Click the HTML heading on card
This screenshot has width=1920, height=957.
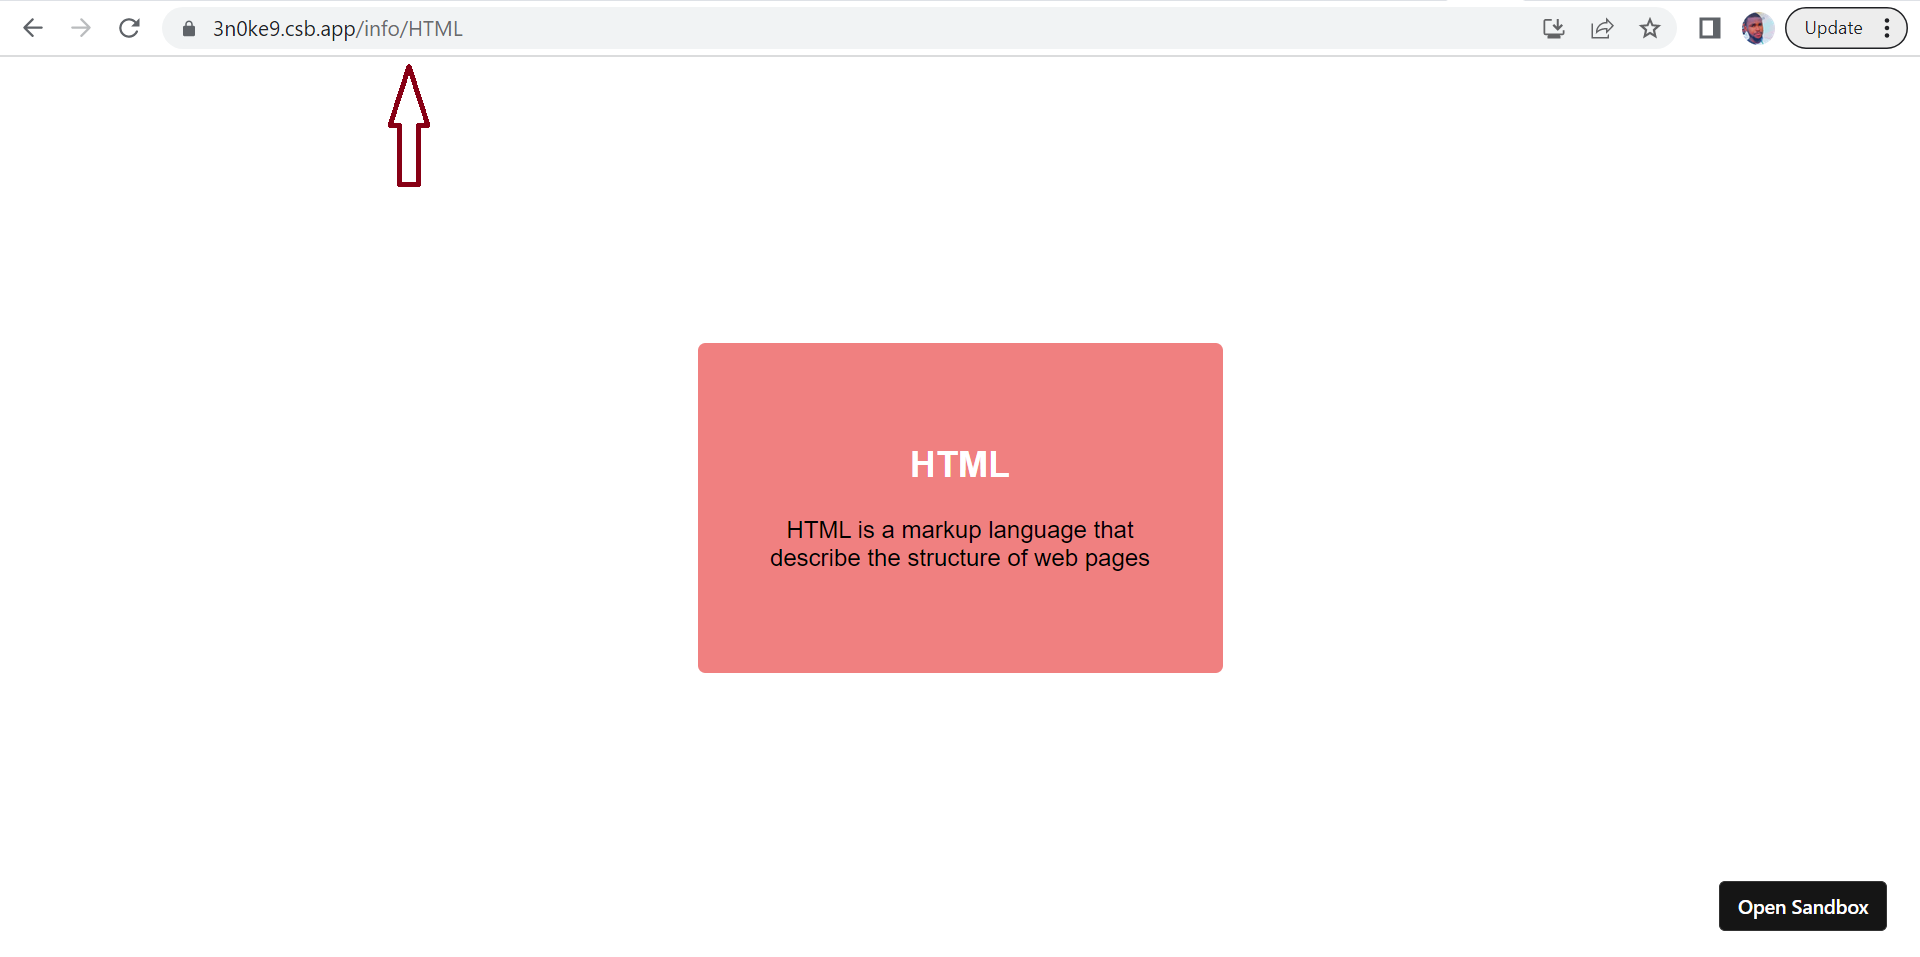960,465
